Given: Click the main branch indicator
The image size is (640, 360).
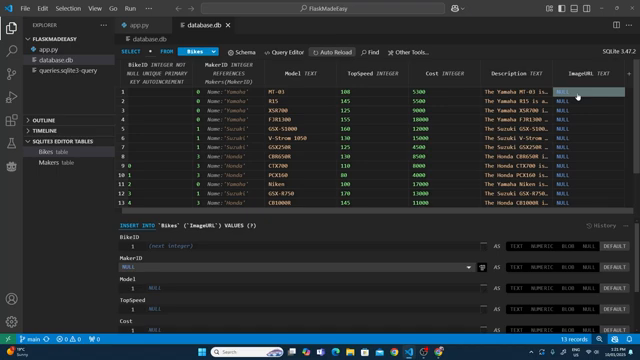Looking at the screenshot, I should coord(30,339).
